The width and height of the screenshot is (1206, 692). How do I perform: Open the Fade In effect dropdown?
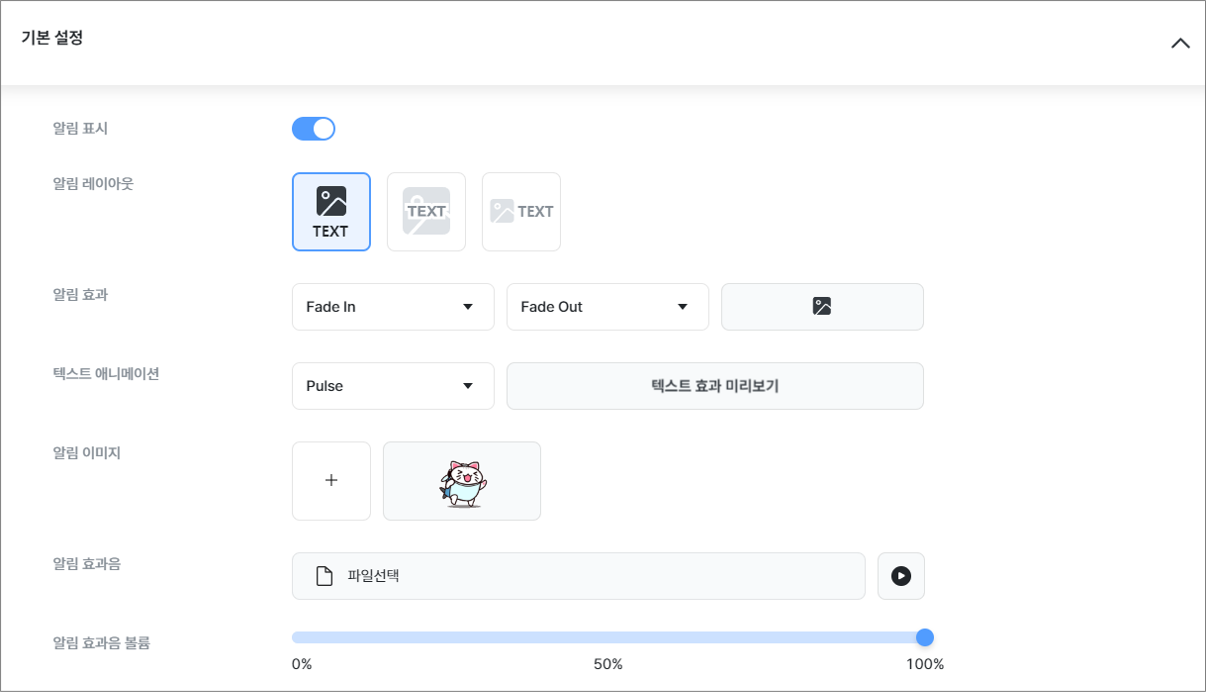393,307
